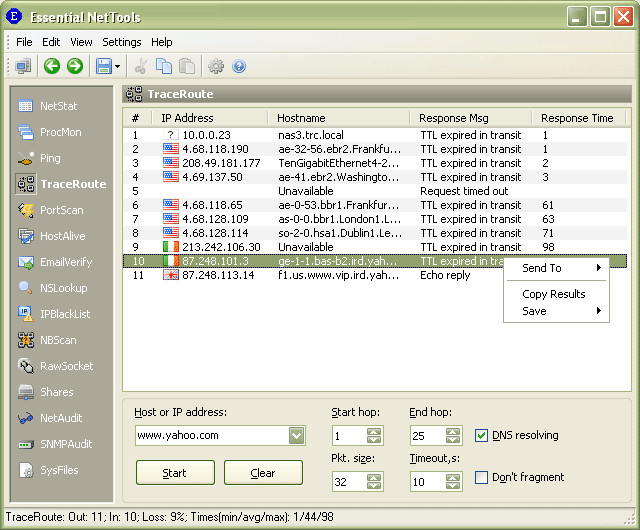Open the NSLookup tool
The height and width of the screenshot is (530, 640).
(x=53, y=288)
